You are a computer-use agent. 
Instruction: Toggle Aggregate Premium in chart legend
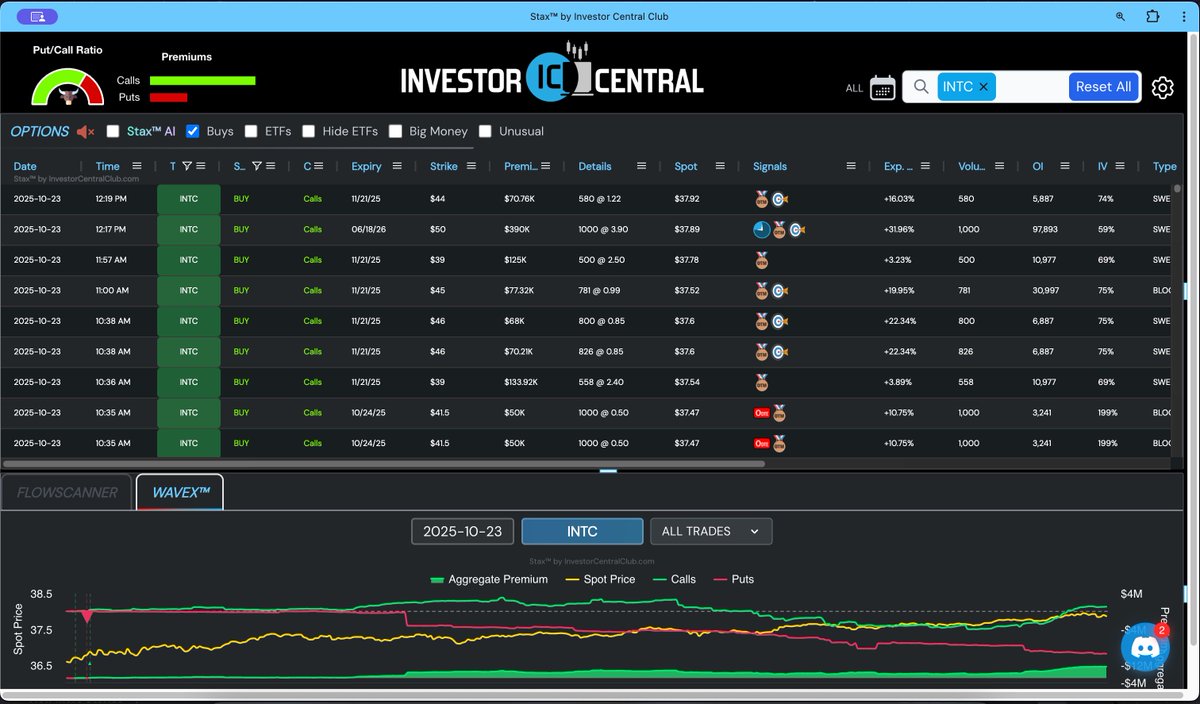point(489,579)
